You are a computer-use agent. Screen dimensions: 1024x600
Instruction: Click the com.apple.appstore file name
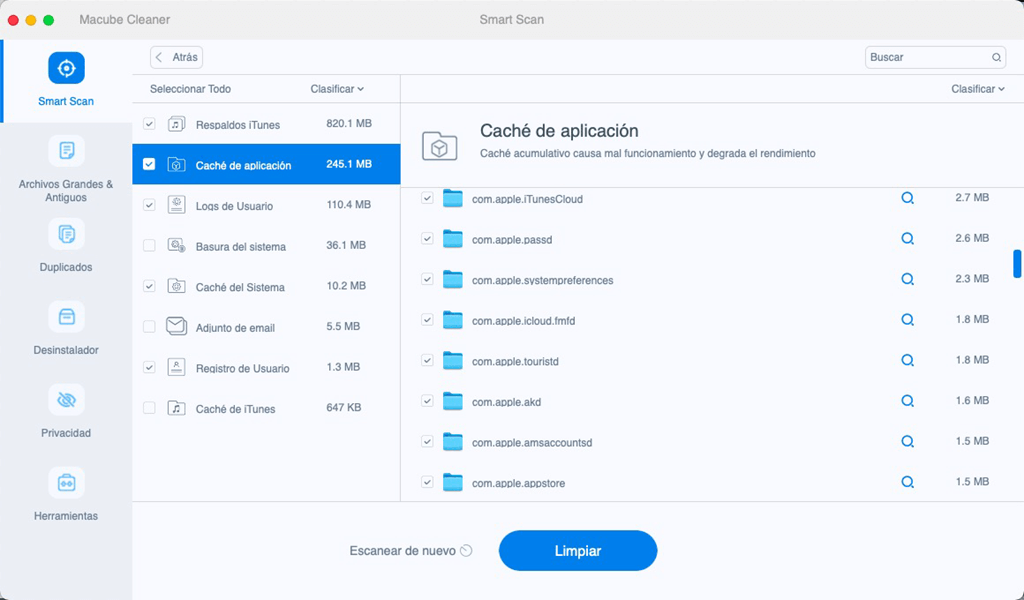click(519, 483)
